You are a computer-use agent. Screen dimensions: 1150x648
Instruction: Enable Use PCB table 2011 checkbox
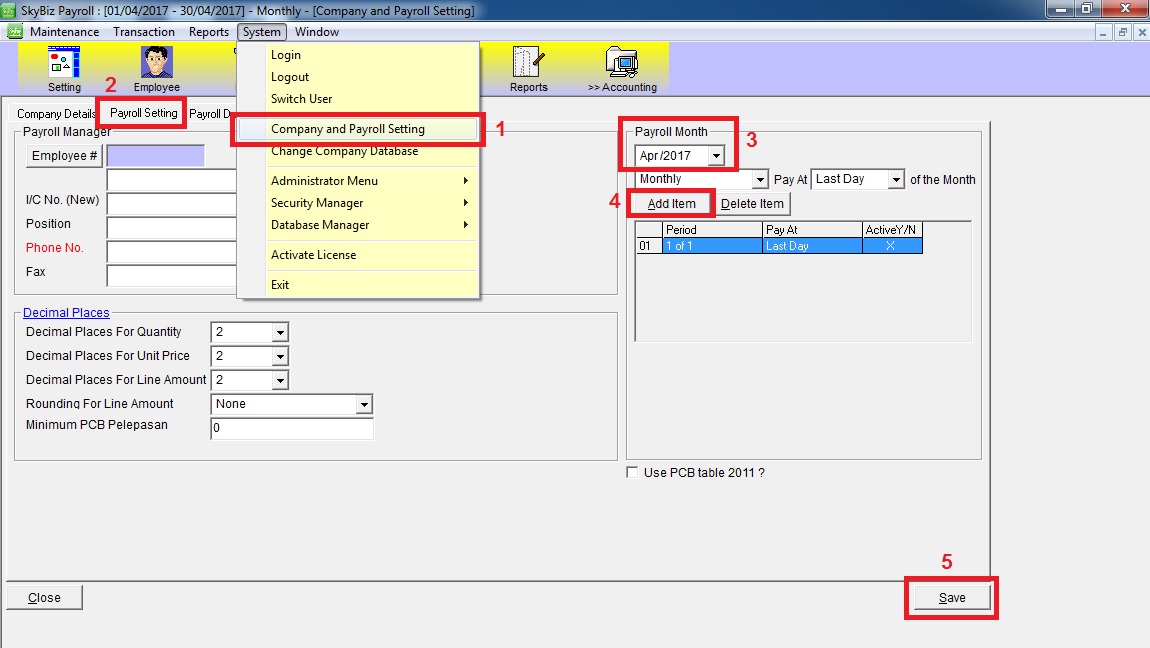pos(632,473)
